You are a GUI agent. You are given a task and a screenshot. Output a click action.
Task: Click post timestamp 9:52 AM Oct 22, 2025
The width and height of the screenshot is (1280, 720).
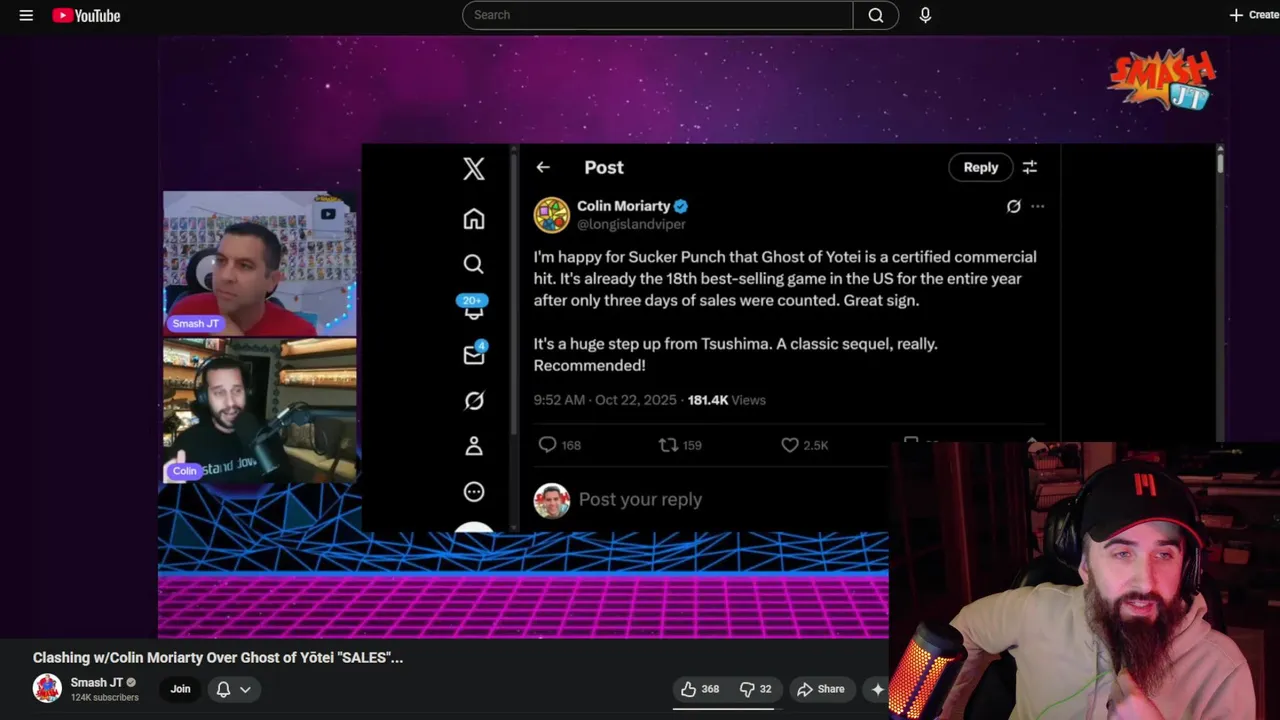coord(605,400)
